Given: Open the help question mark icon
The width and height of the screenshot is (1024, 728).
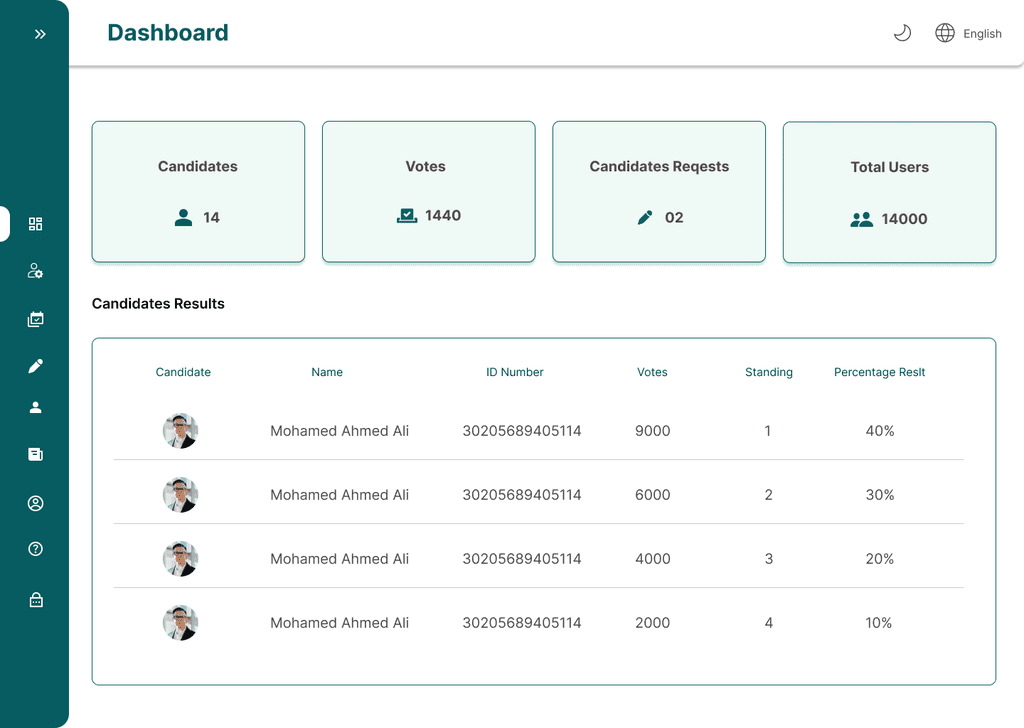Looking at the screenshot, I should point(36,549).
